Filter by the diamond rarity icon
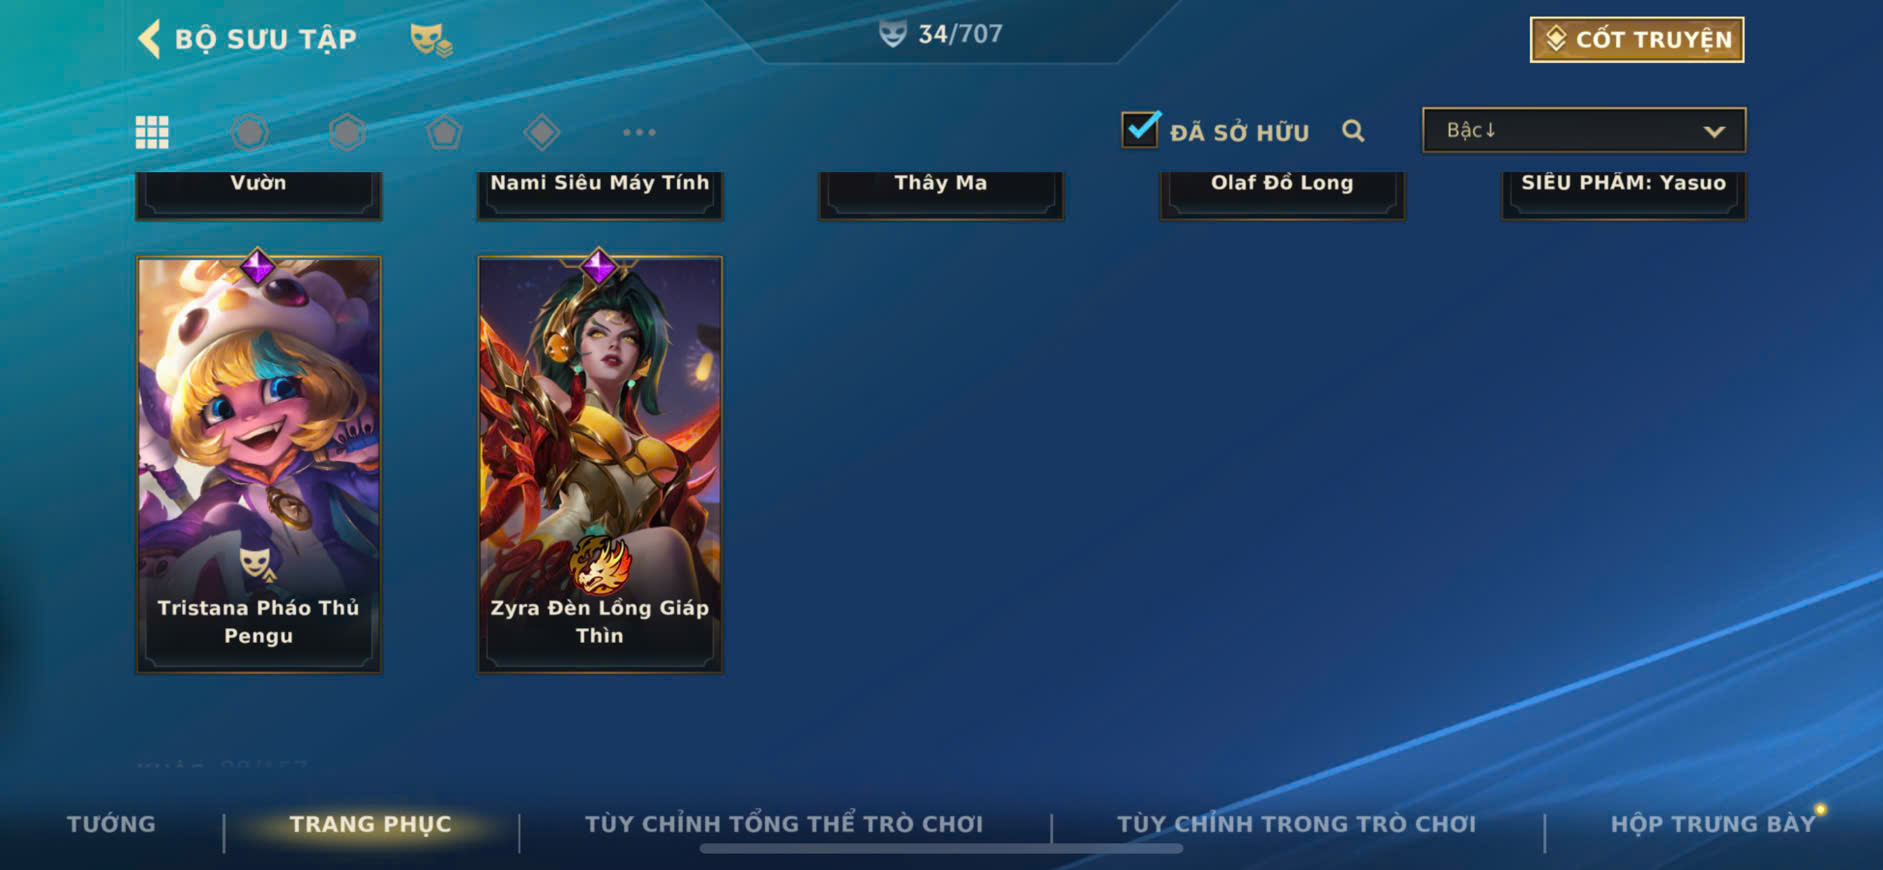 [x=542, y=132]
